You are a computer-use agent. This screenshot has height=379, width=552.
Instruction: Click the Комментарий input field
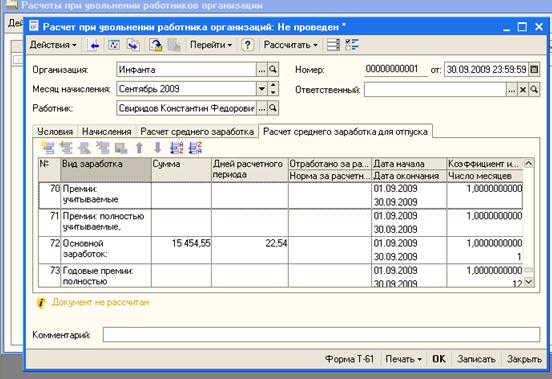point(321,334)
